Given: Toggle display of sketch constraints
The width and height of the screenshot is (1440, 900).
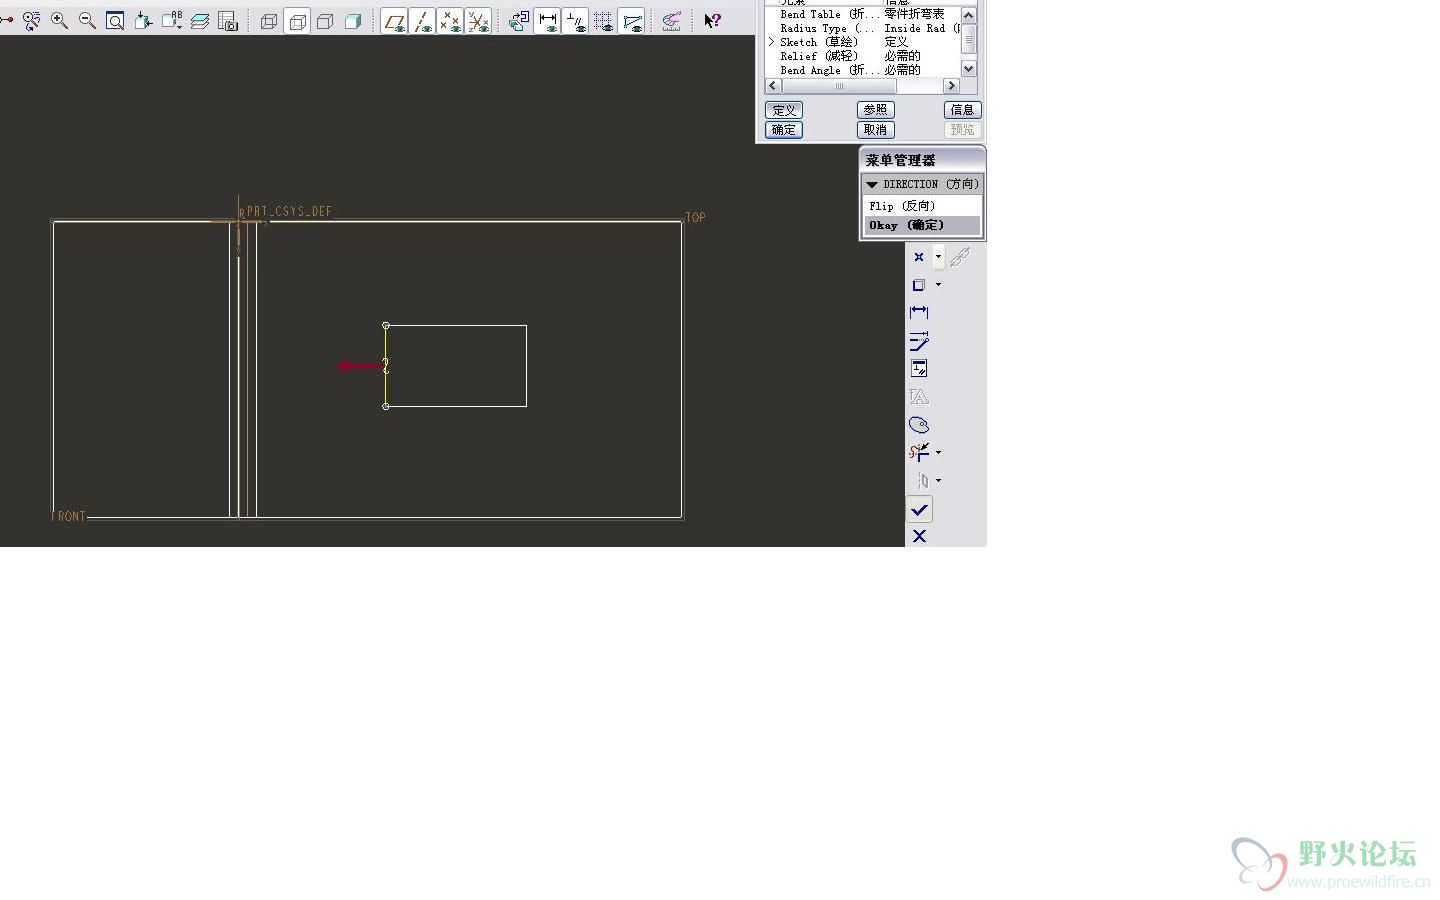Looking at the screenshot, I should [575, 21].
